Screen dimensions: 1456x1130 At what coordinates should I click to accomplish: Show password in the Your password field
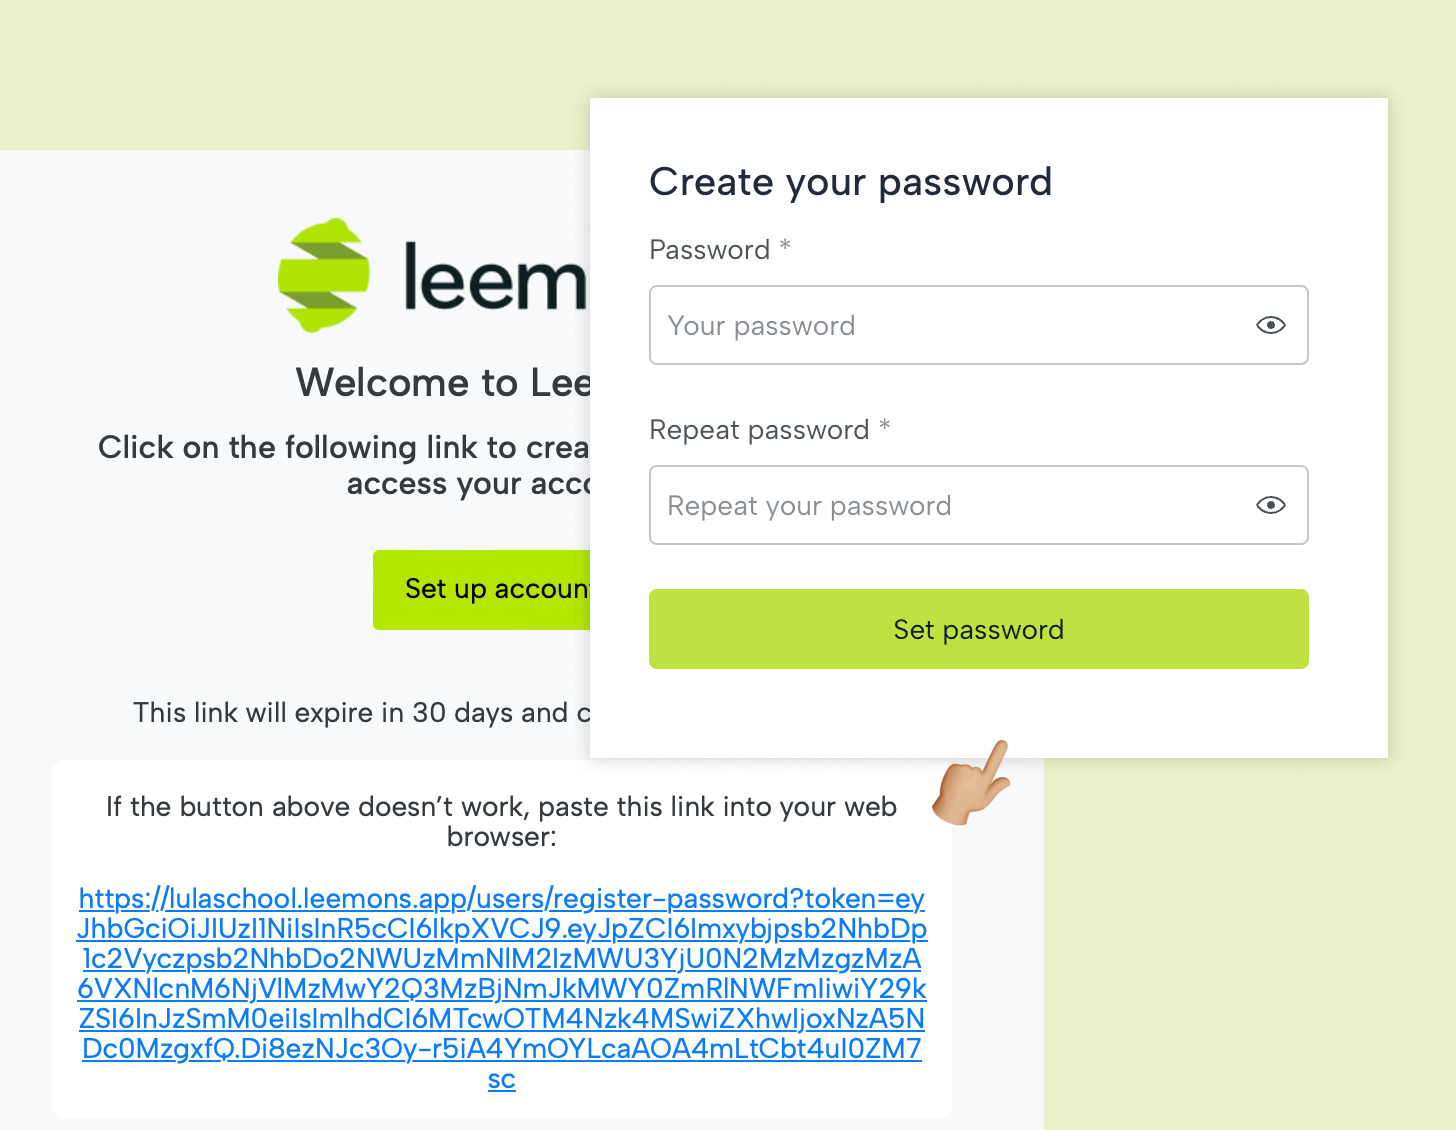[1270, 325]
